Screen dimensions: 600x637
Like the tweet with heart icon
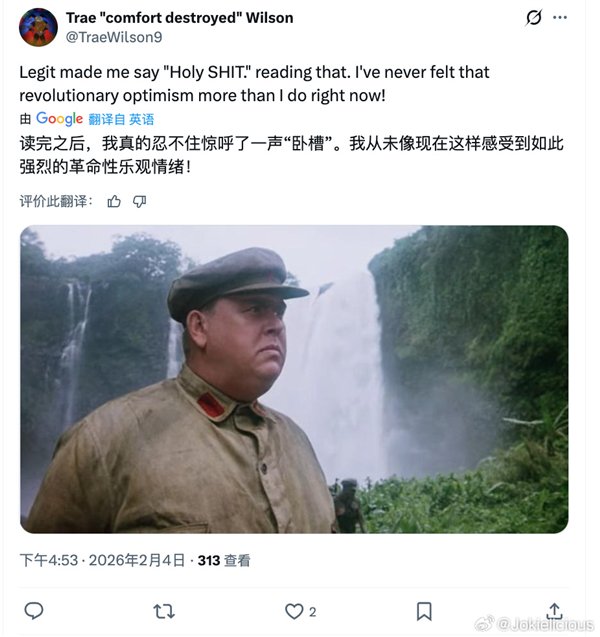point(294,611)
